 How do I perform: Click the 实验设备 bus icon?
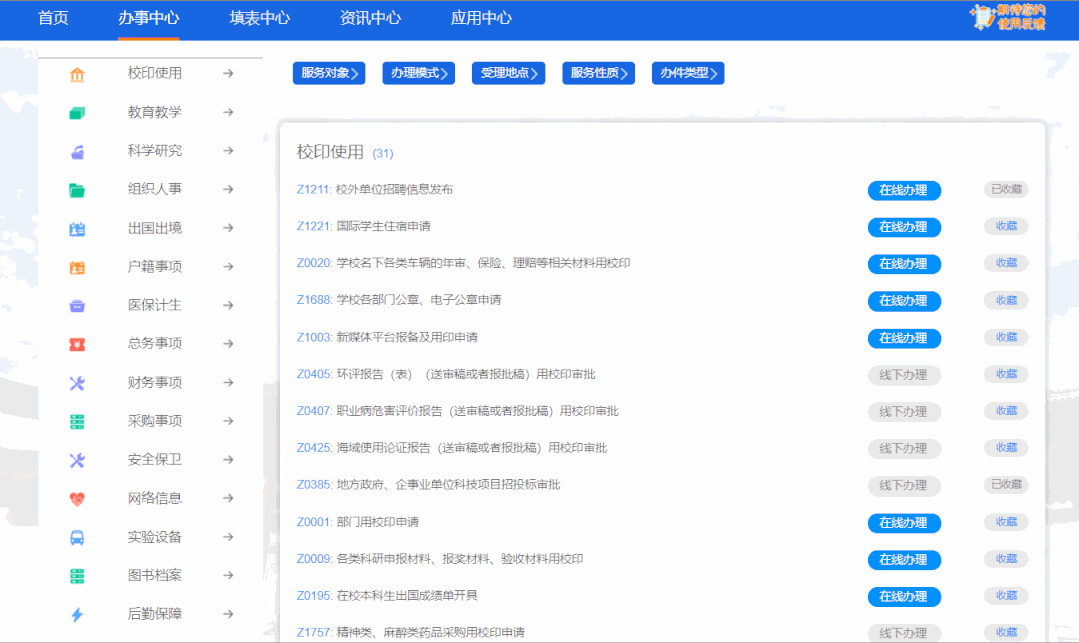(78, 536)
